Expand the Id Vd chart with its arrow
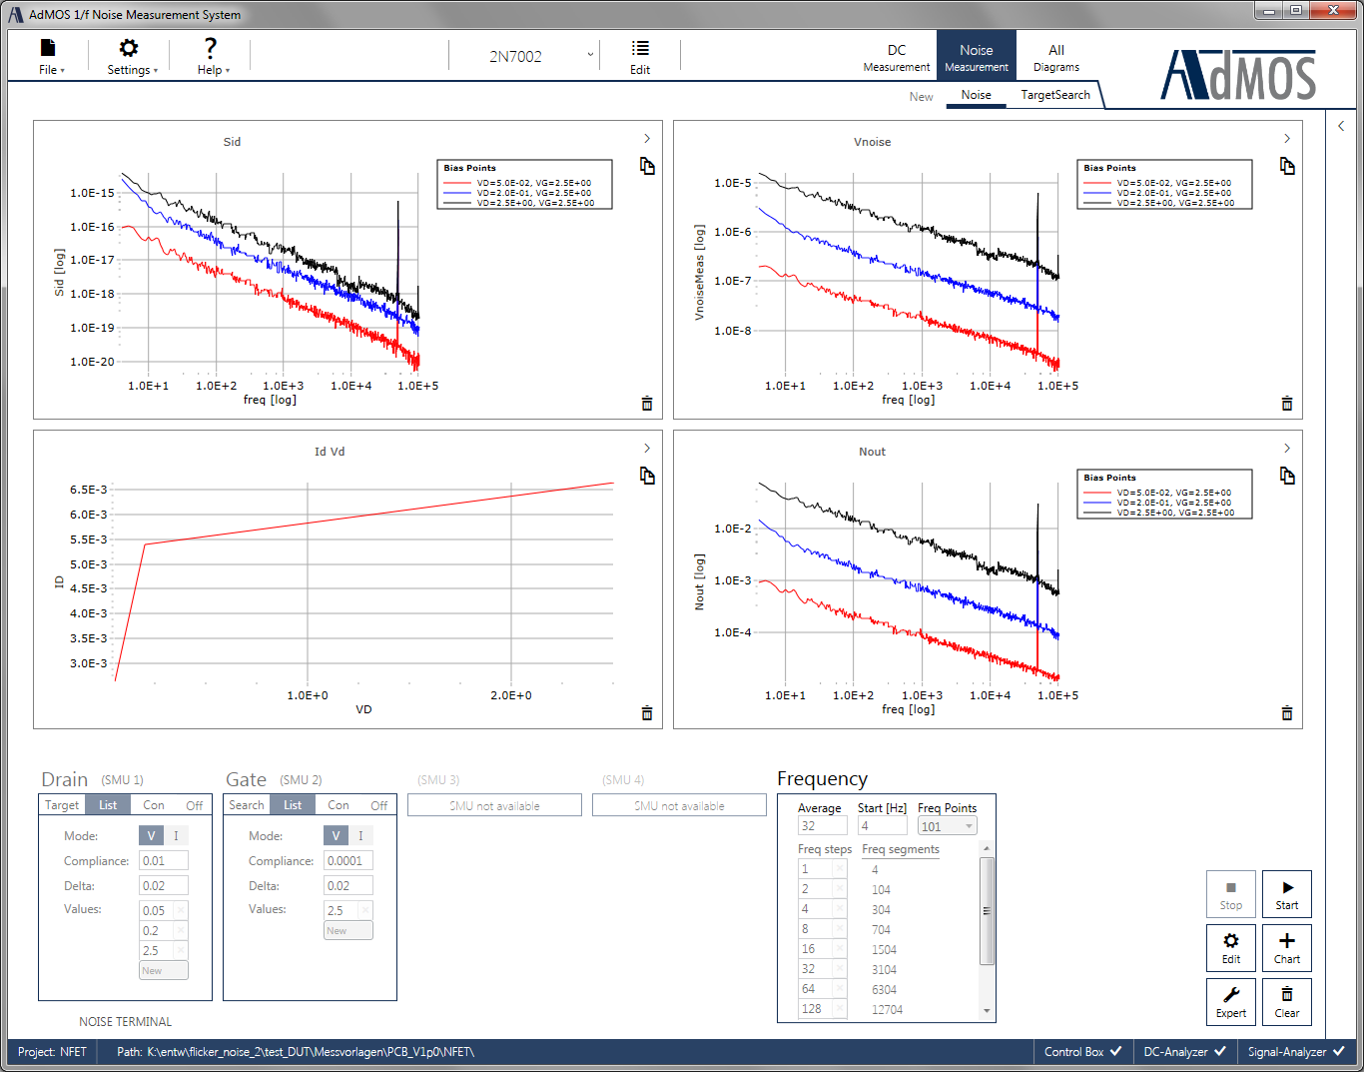Screen dimensions: 1364x1072 pyautogui.click(x=647, y=448)
